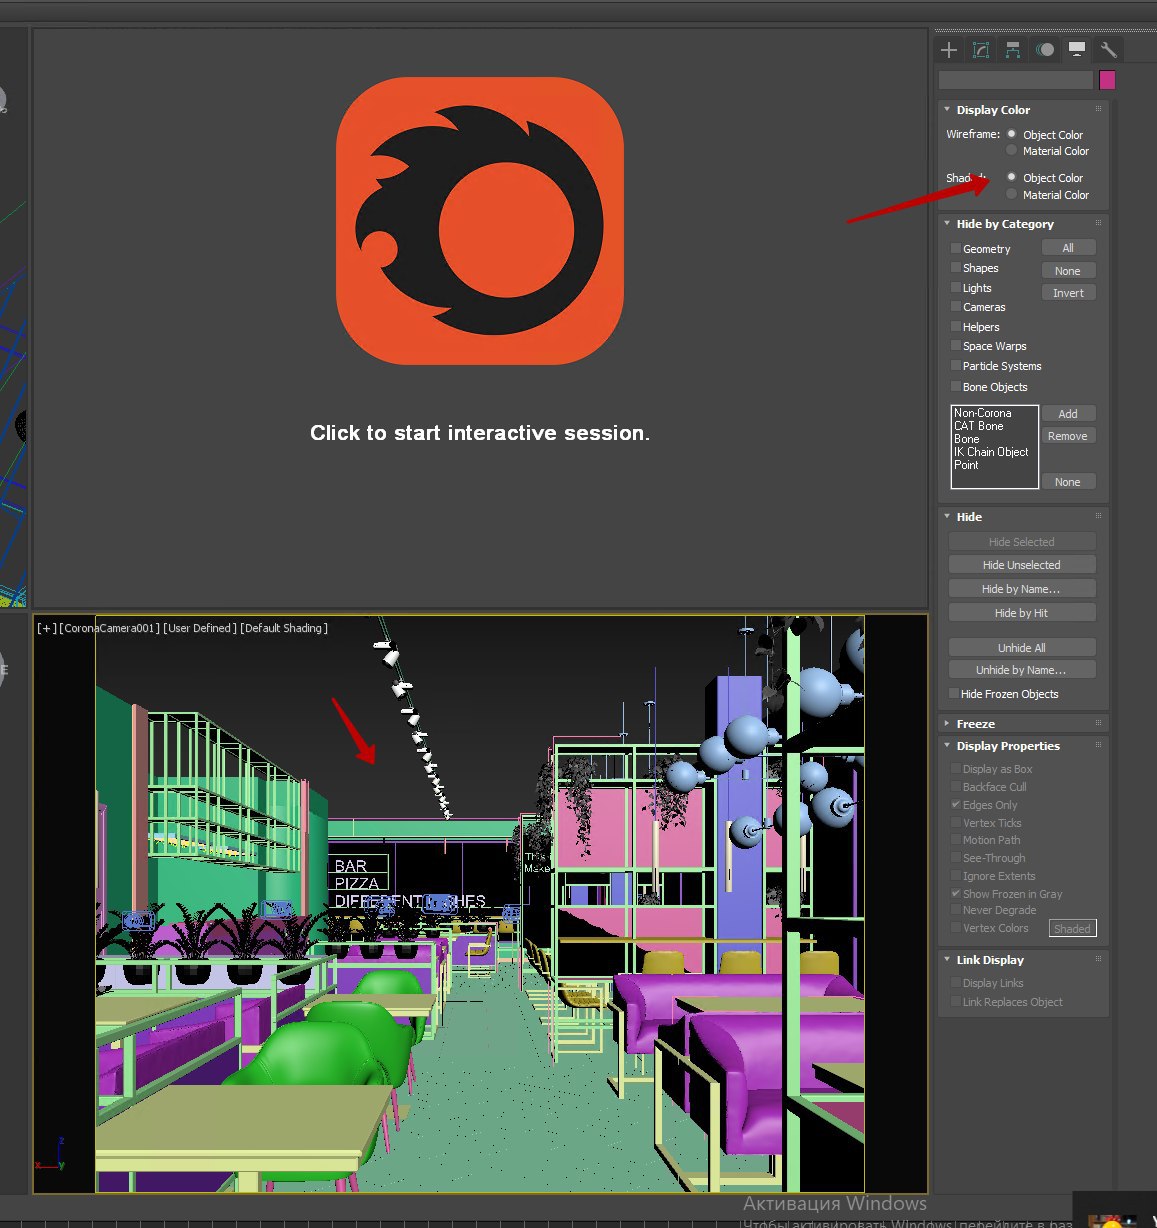Select Wireframe Material Color radio button
The image size is (1157, 1228).
[1012, 150]
